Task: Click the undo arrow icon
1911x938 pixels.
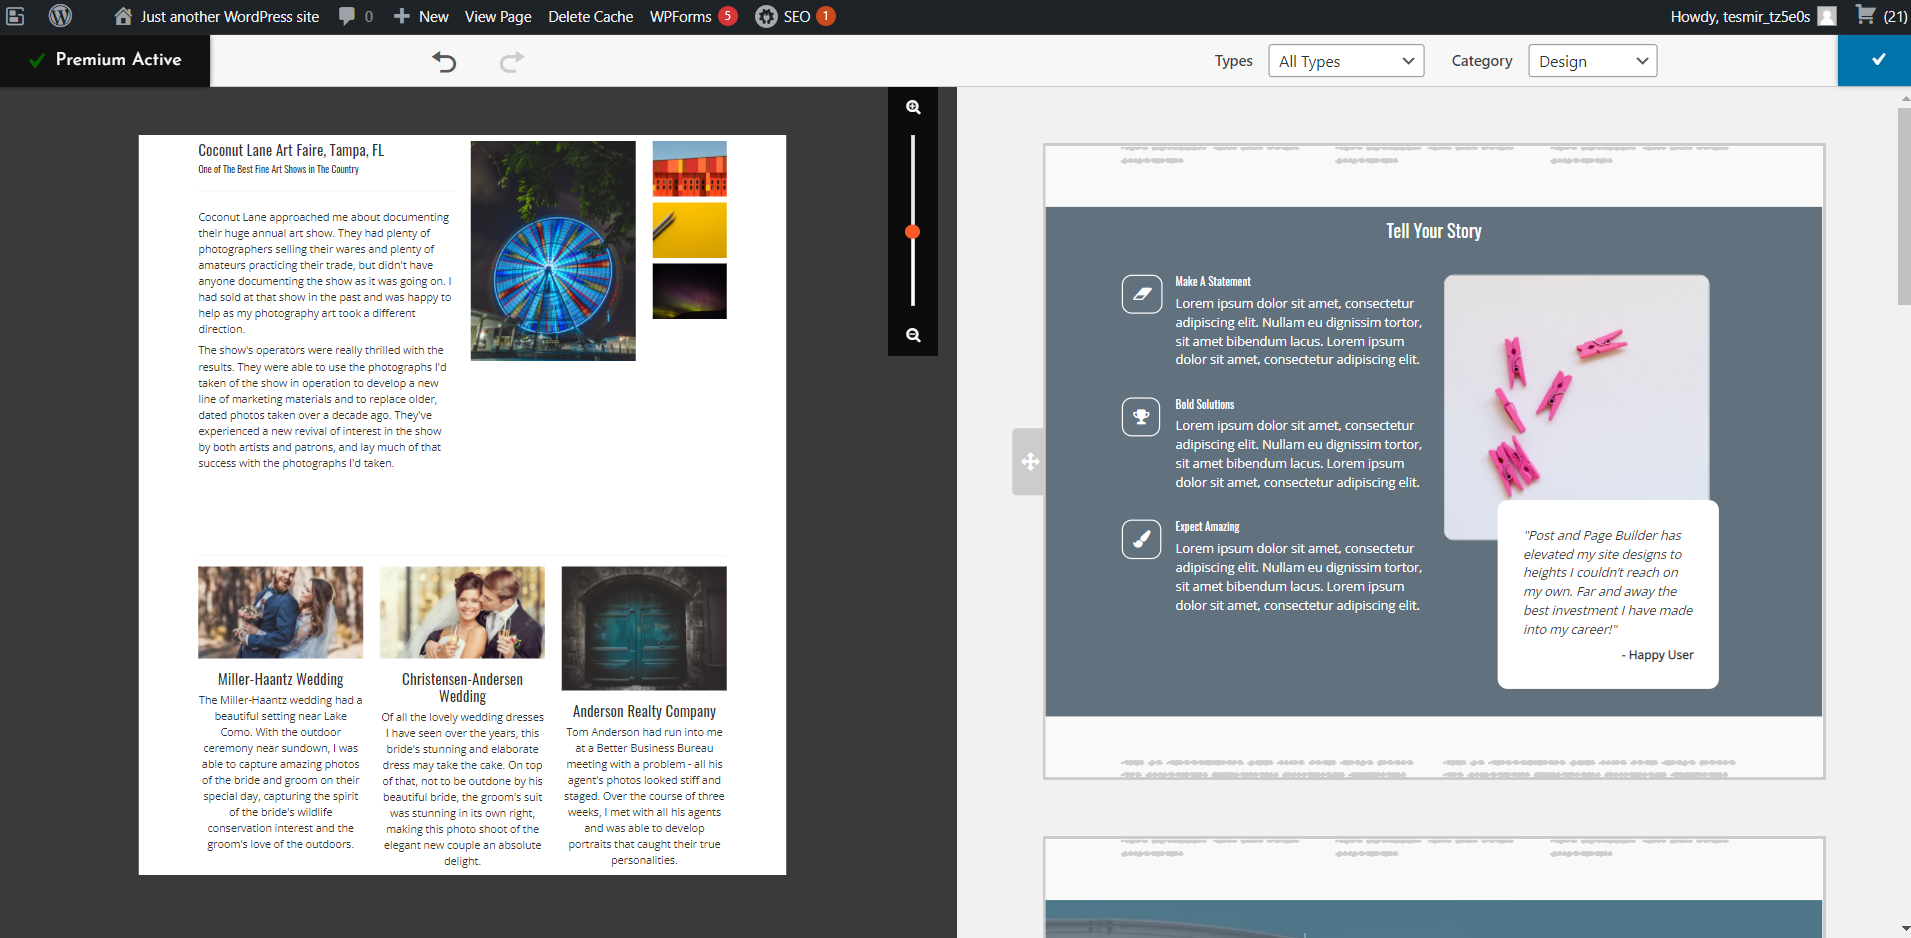Action: pos(444,62)
